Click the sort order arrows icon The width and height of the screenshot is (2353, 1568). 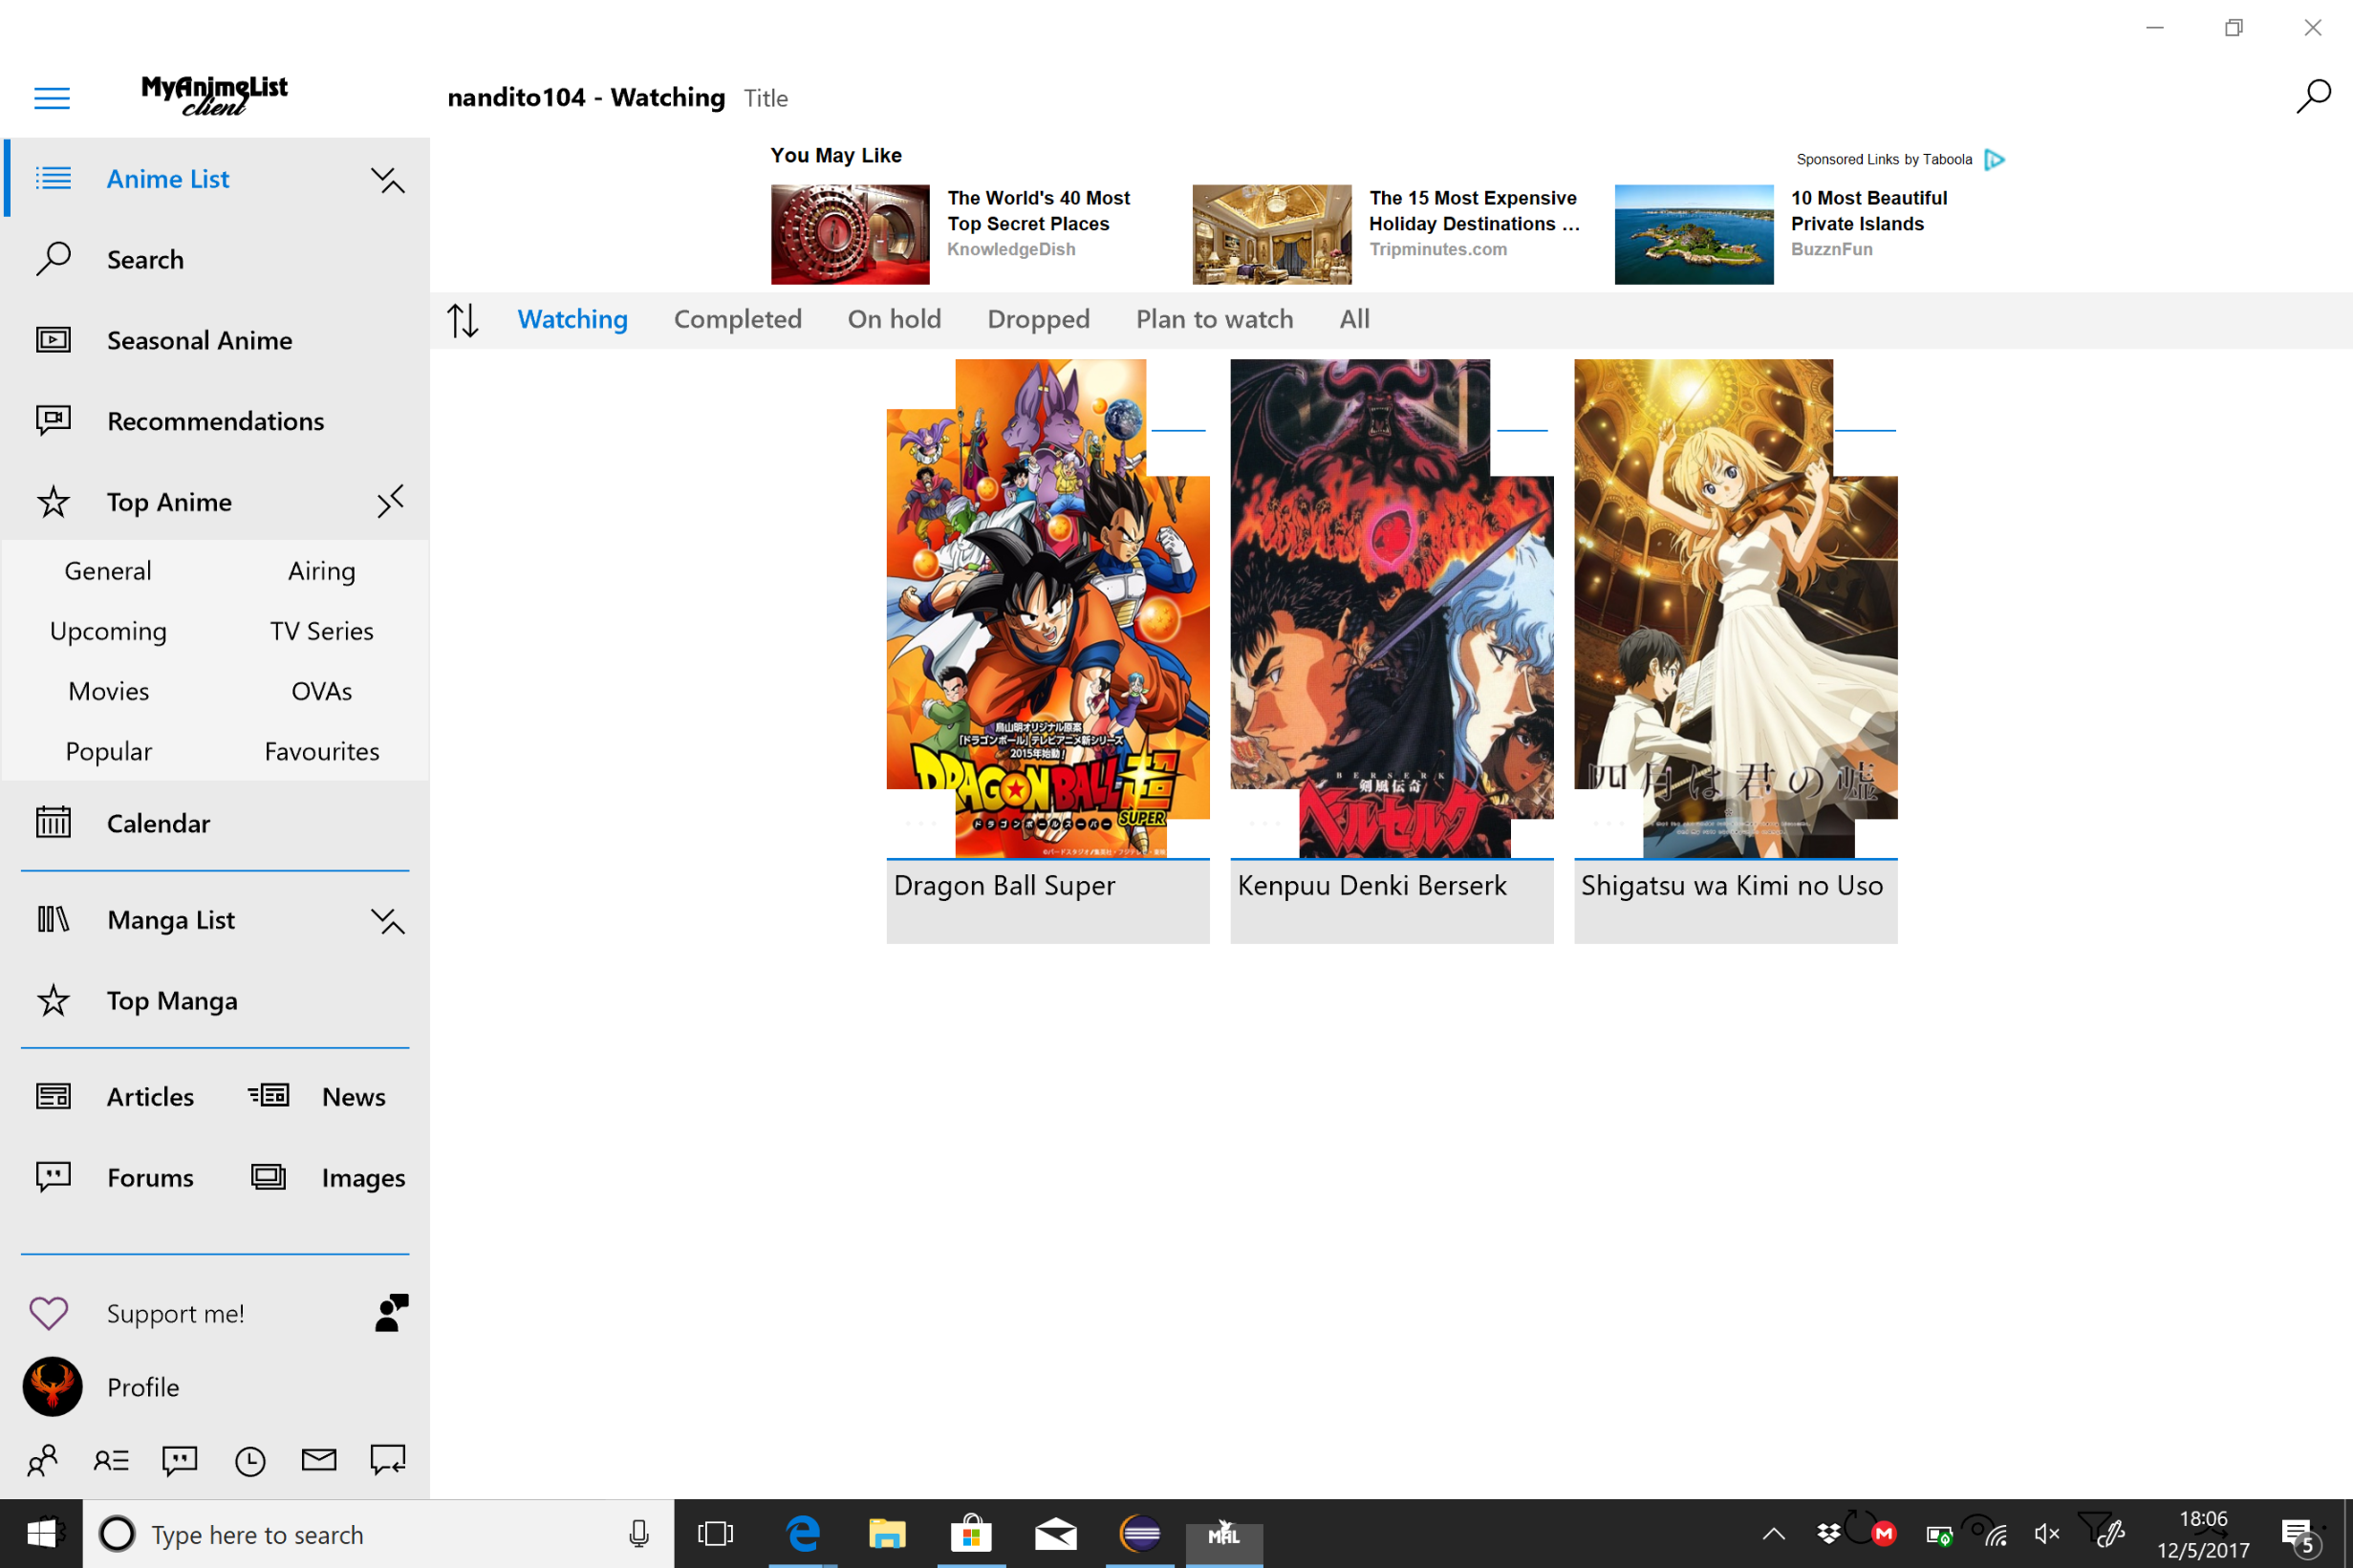[462, 320]
